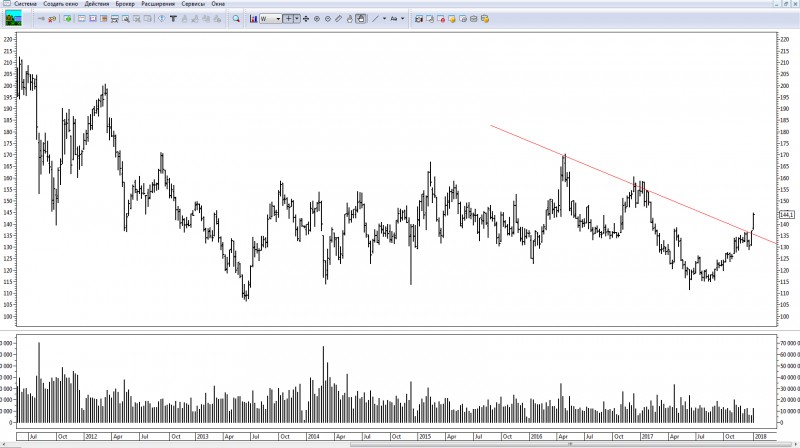The width and height of the screenshot is (800, 448).
Task: Click the magnifier search icon
Action: (x=236, y=19)
